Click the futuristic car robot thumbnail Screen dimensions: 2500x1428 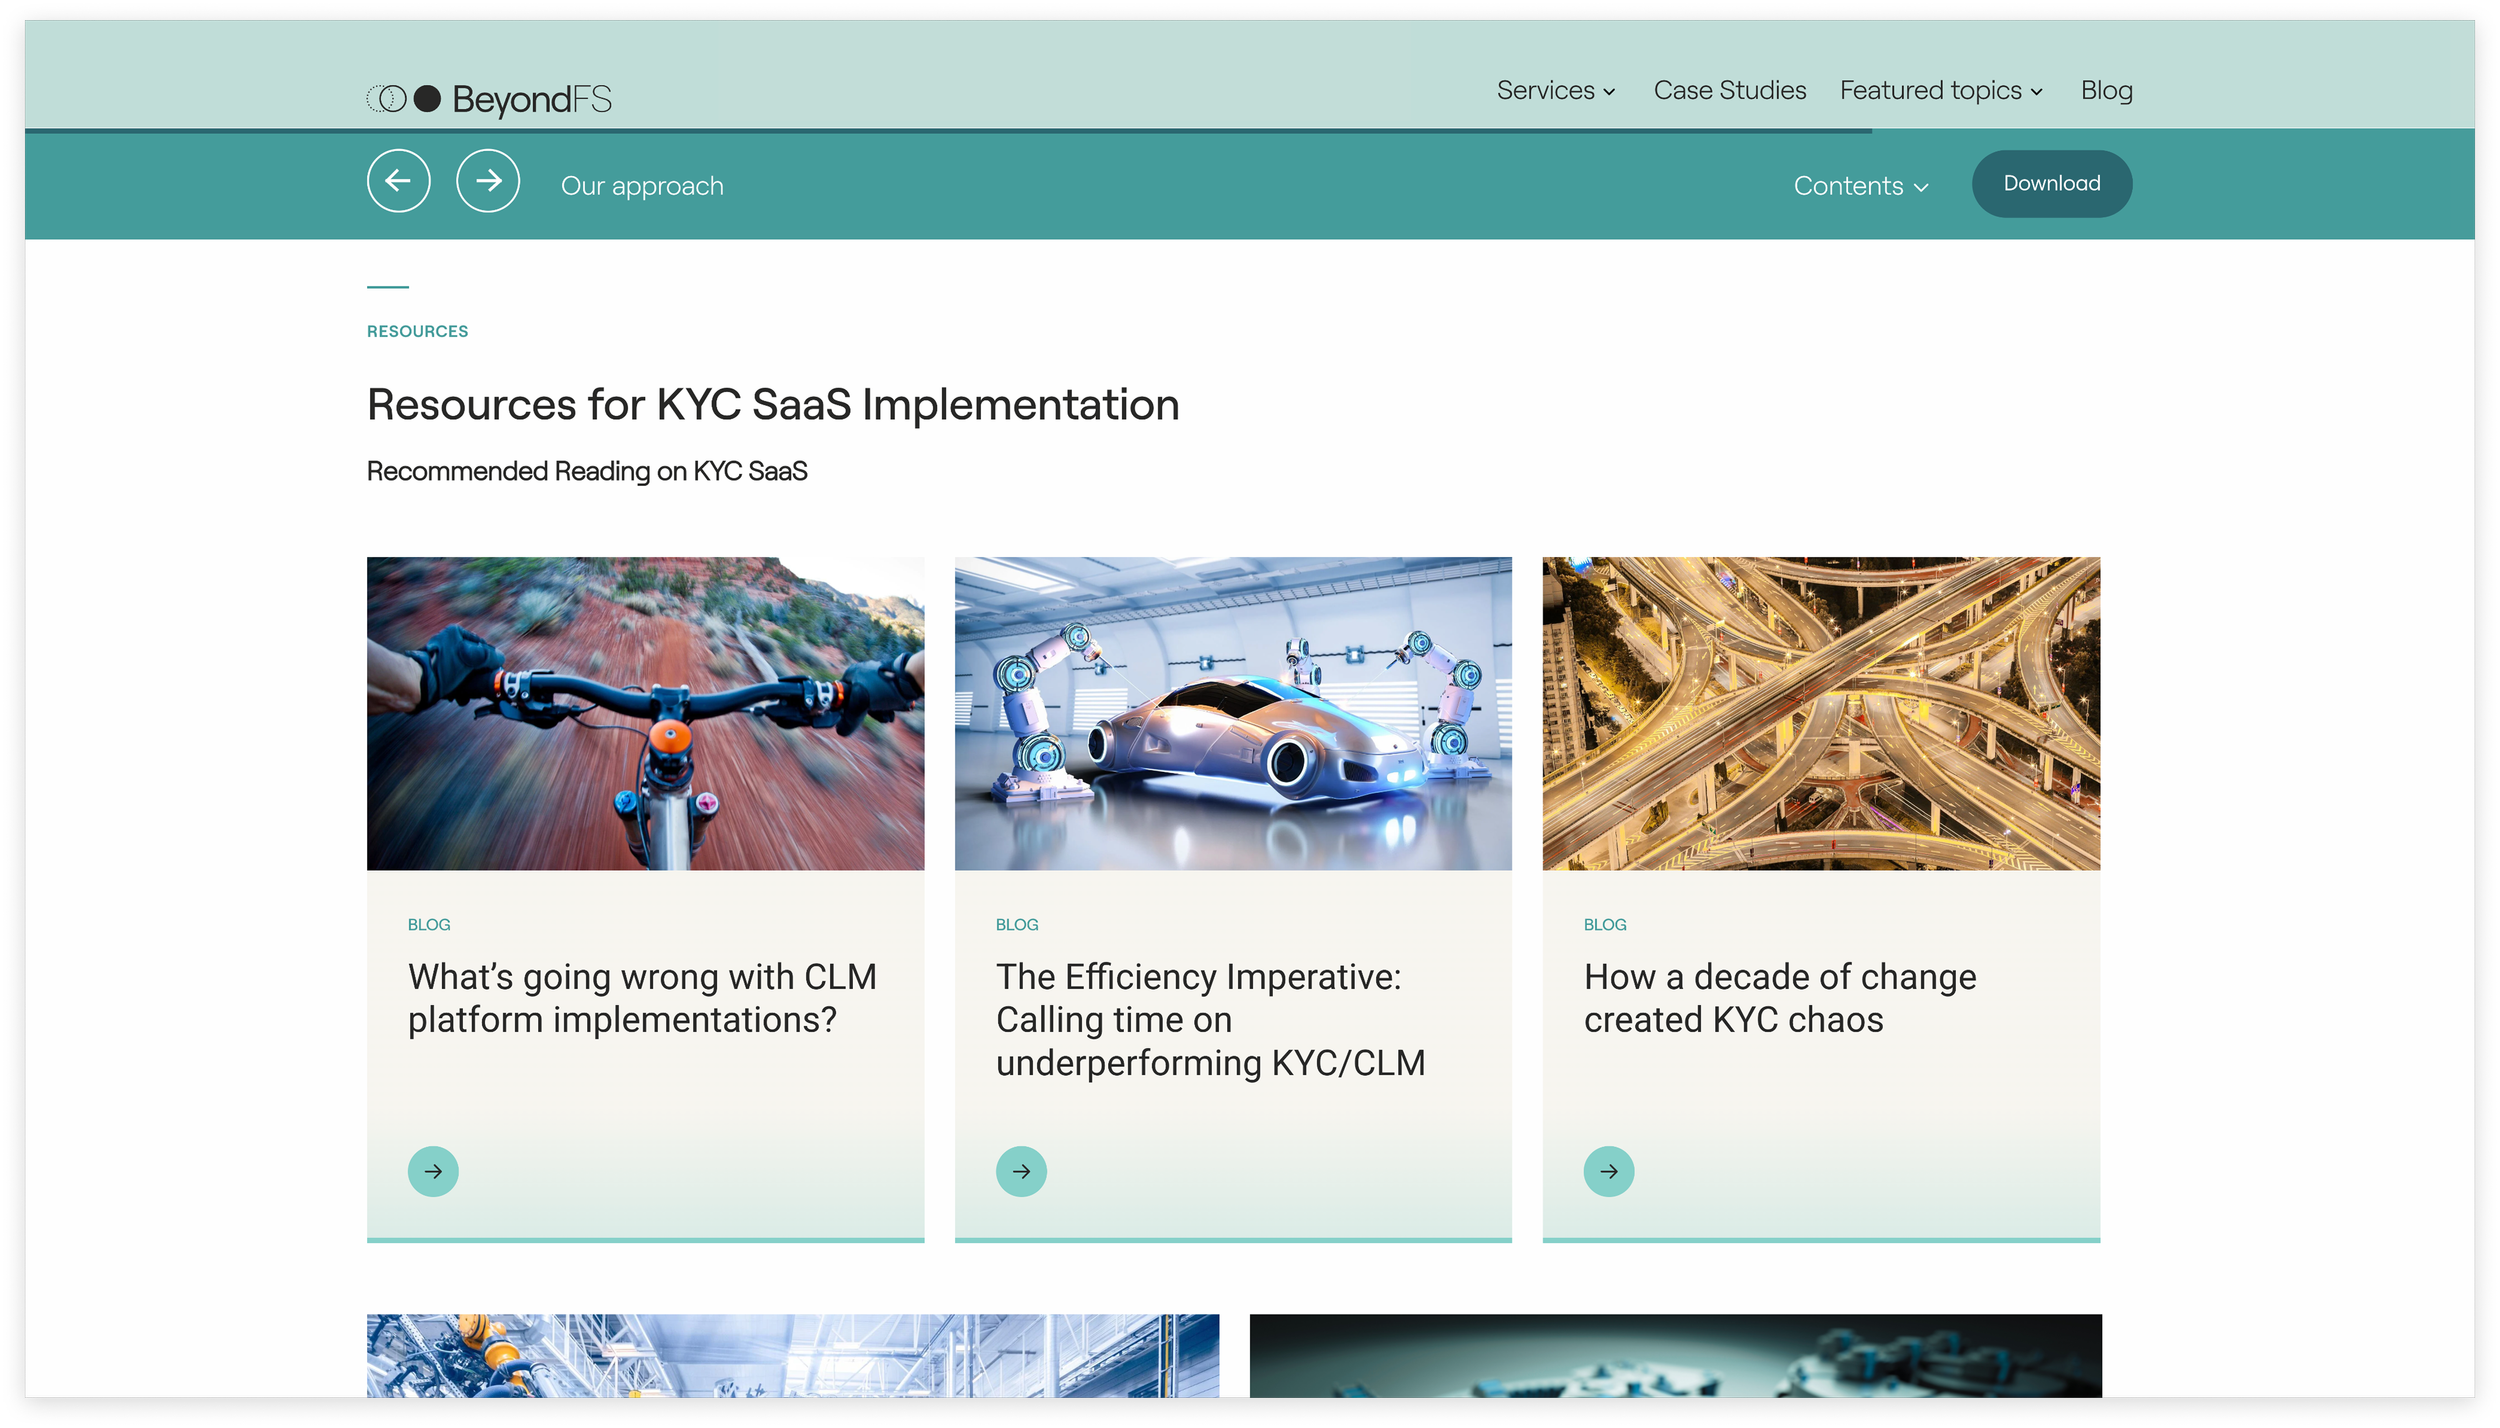(1232, 713)
